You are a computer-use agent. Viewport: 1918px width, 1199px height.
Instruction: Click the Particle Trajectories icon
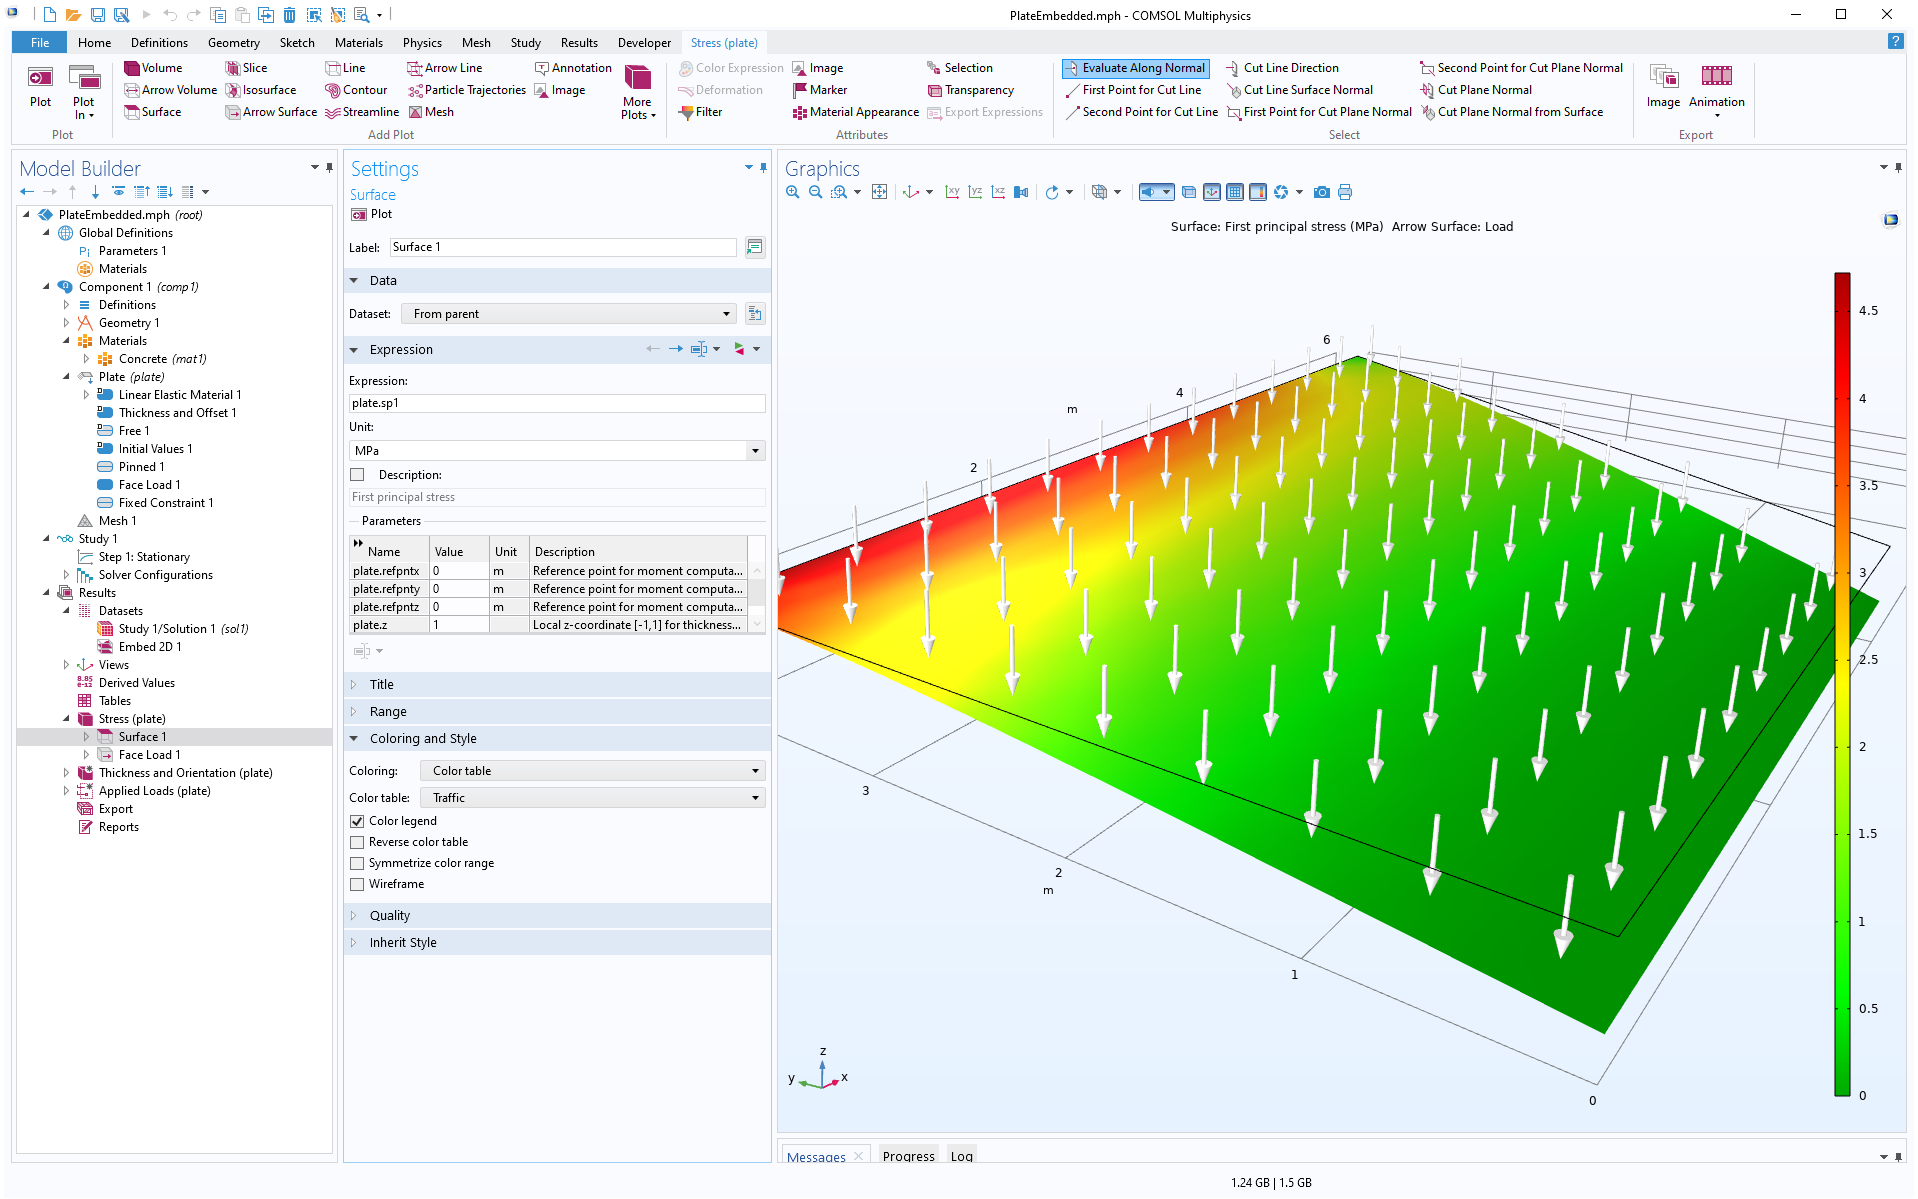click(x=415, y=90)
